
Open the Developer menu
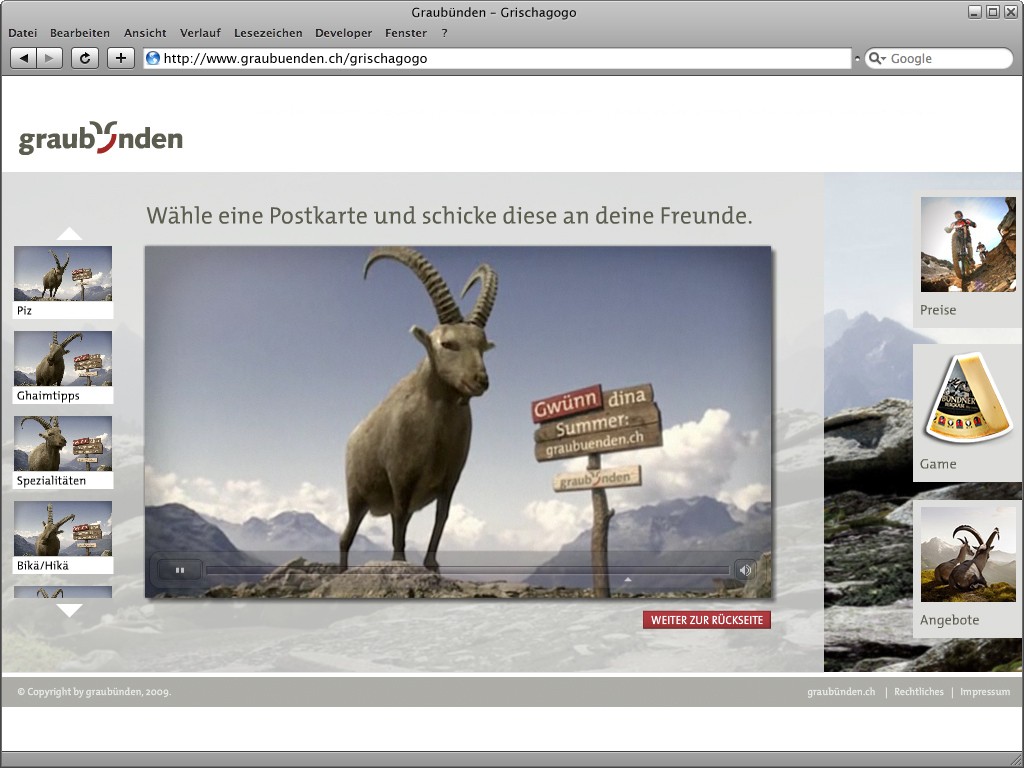tap(344, 33)
